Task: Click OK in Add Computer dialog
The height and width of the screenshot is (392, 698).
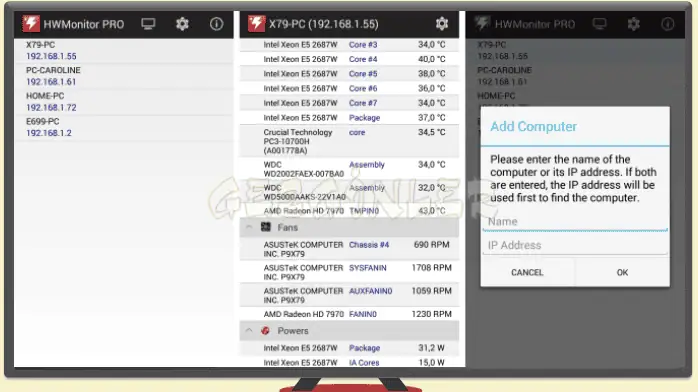Action: tap(622, 272)
